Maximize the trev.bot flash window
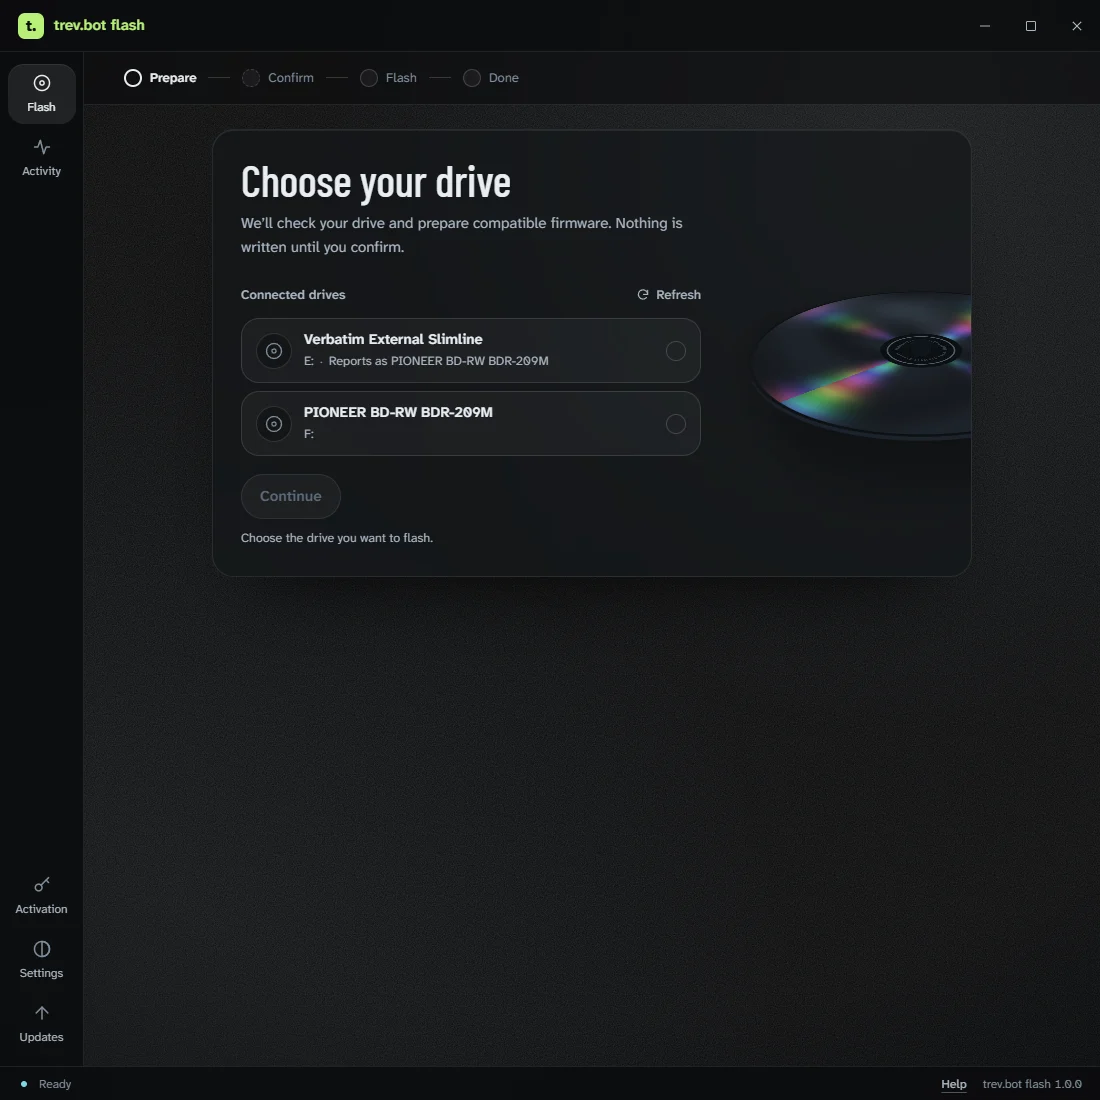Image resolution: width=1100 pixels, height=1100 pixels. tap(1031, 26)
